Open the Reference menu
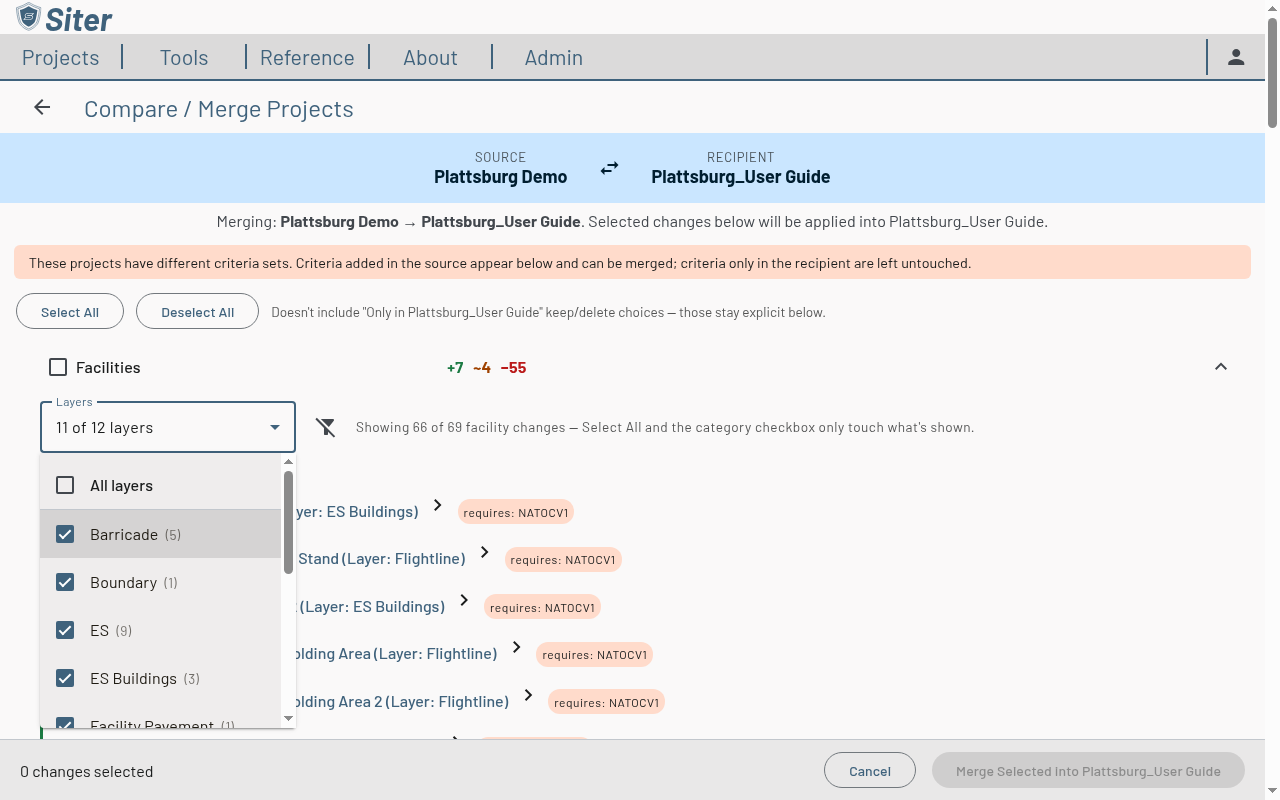1280x800 pixels. tap(307, 57)
